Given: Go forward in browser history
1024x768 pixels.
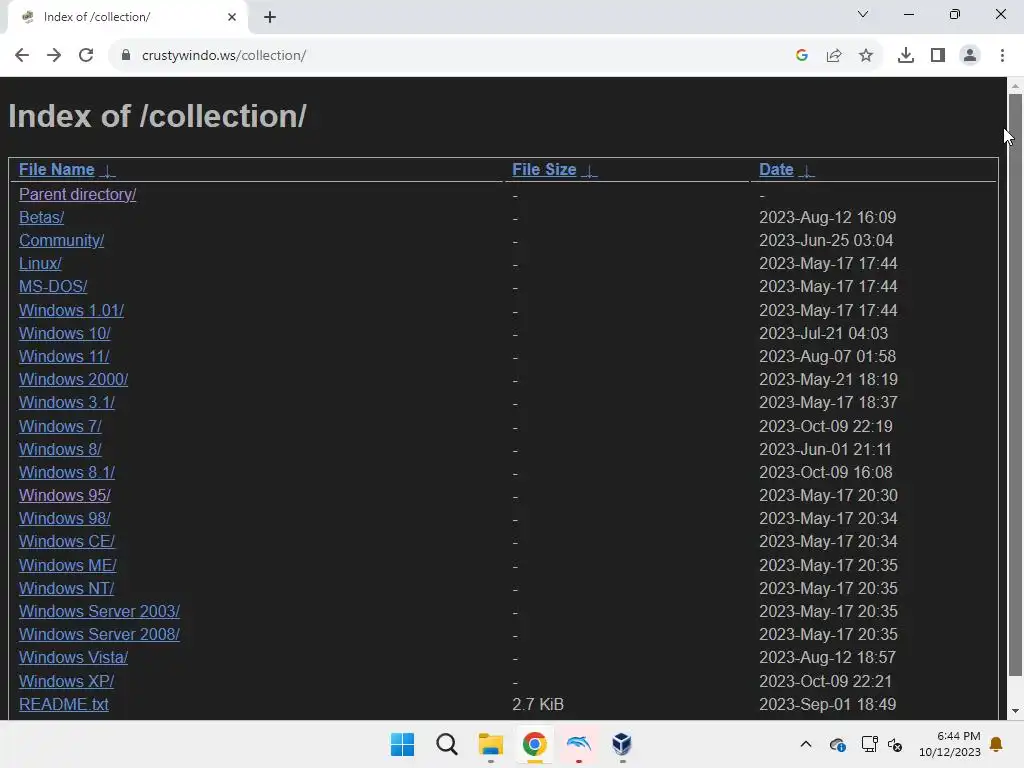Looking at the screenshot, I should click(54, 56).
